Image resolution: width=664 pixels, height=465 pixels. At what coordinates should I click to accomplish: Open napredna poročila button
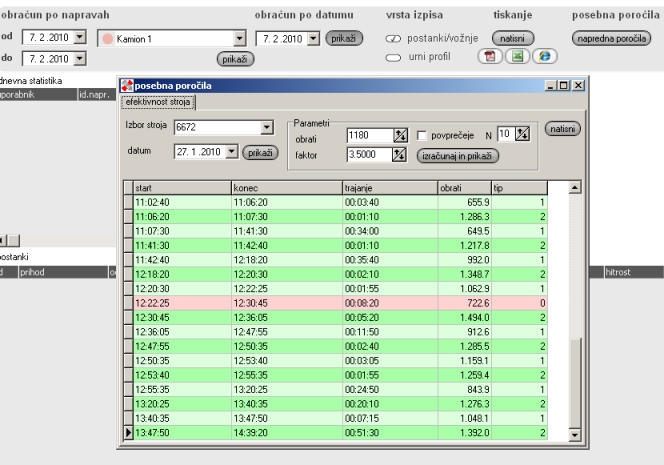611,39
